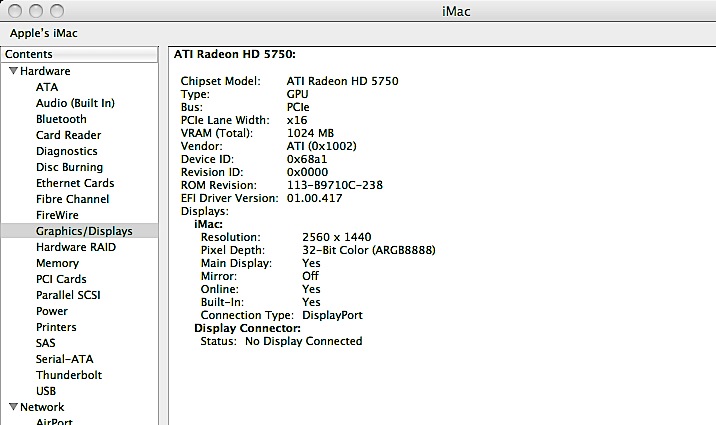
Task: Collapse the Hardware category triangle
Action: [x=13, y=71]
